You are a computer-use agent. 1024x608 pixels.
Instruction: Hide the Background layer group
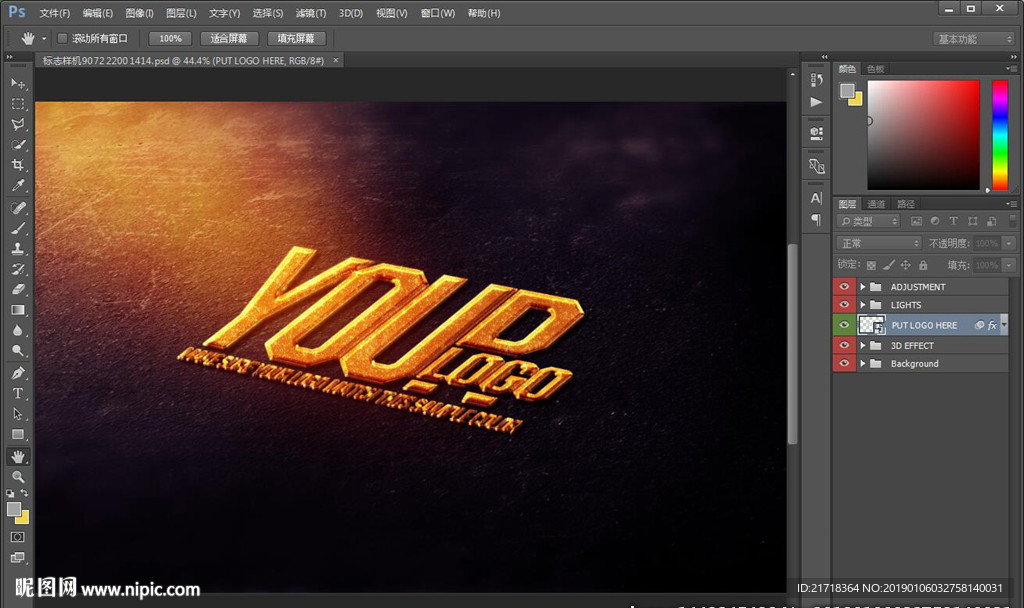pos(844,363)
